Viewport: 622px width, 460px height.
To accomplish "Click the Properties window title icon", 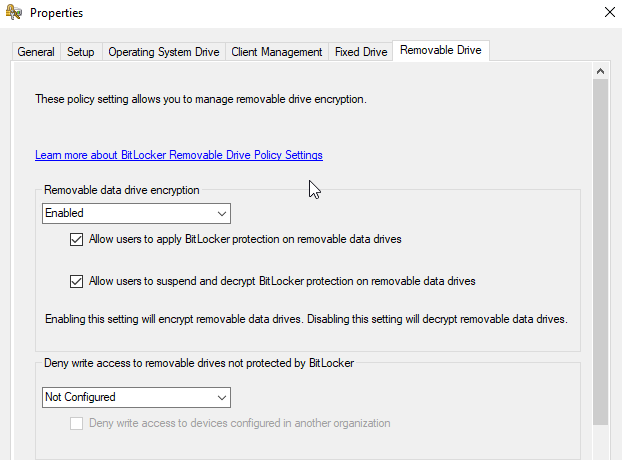I will coord(14,12).
